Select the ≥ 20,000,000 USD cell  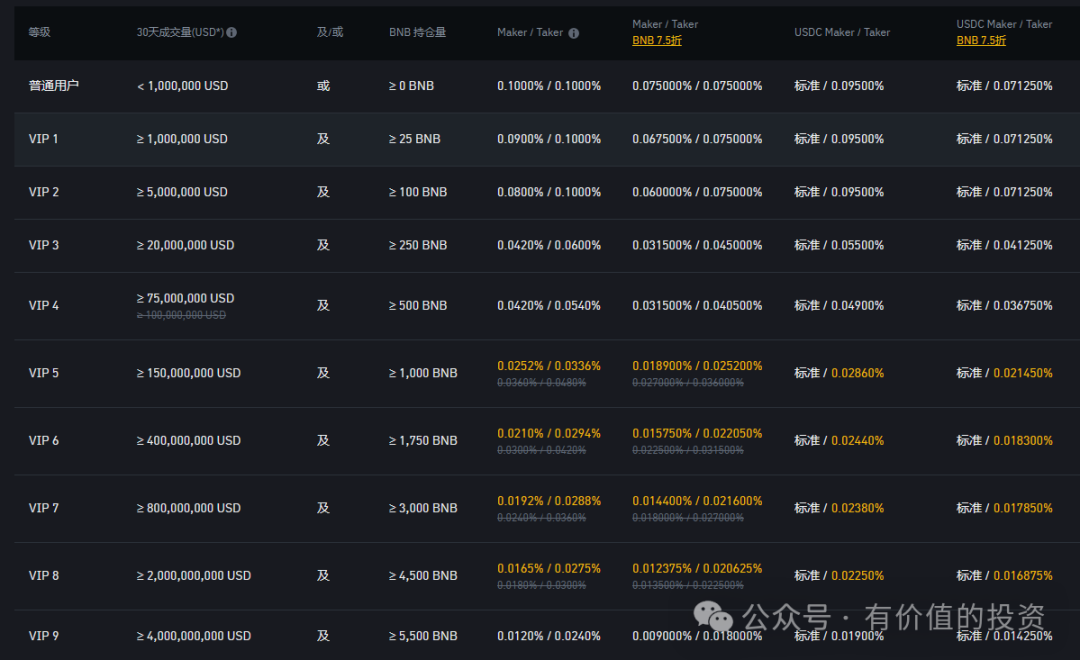click(185, 245)
